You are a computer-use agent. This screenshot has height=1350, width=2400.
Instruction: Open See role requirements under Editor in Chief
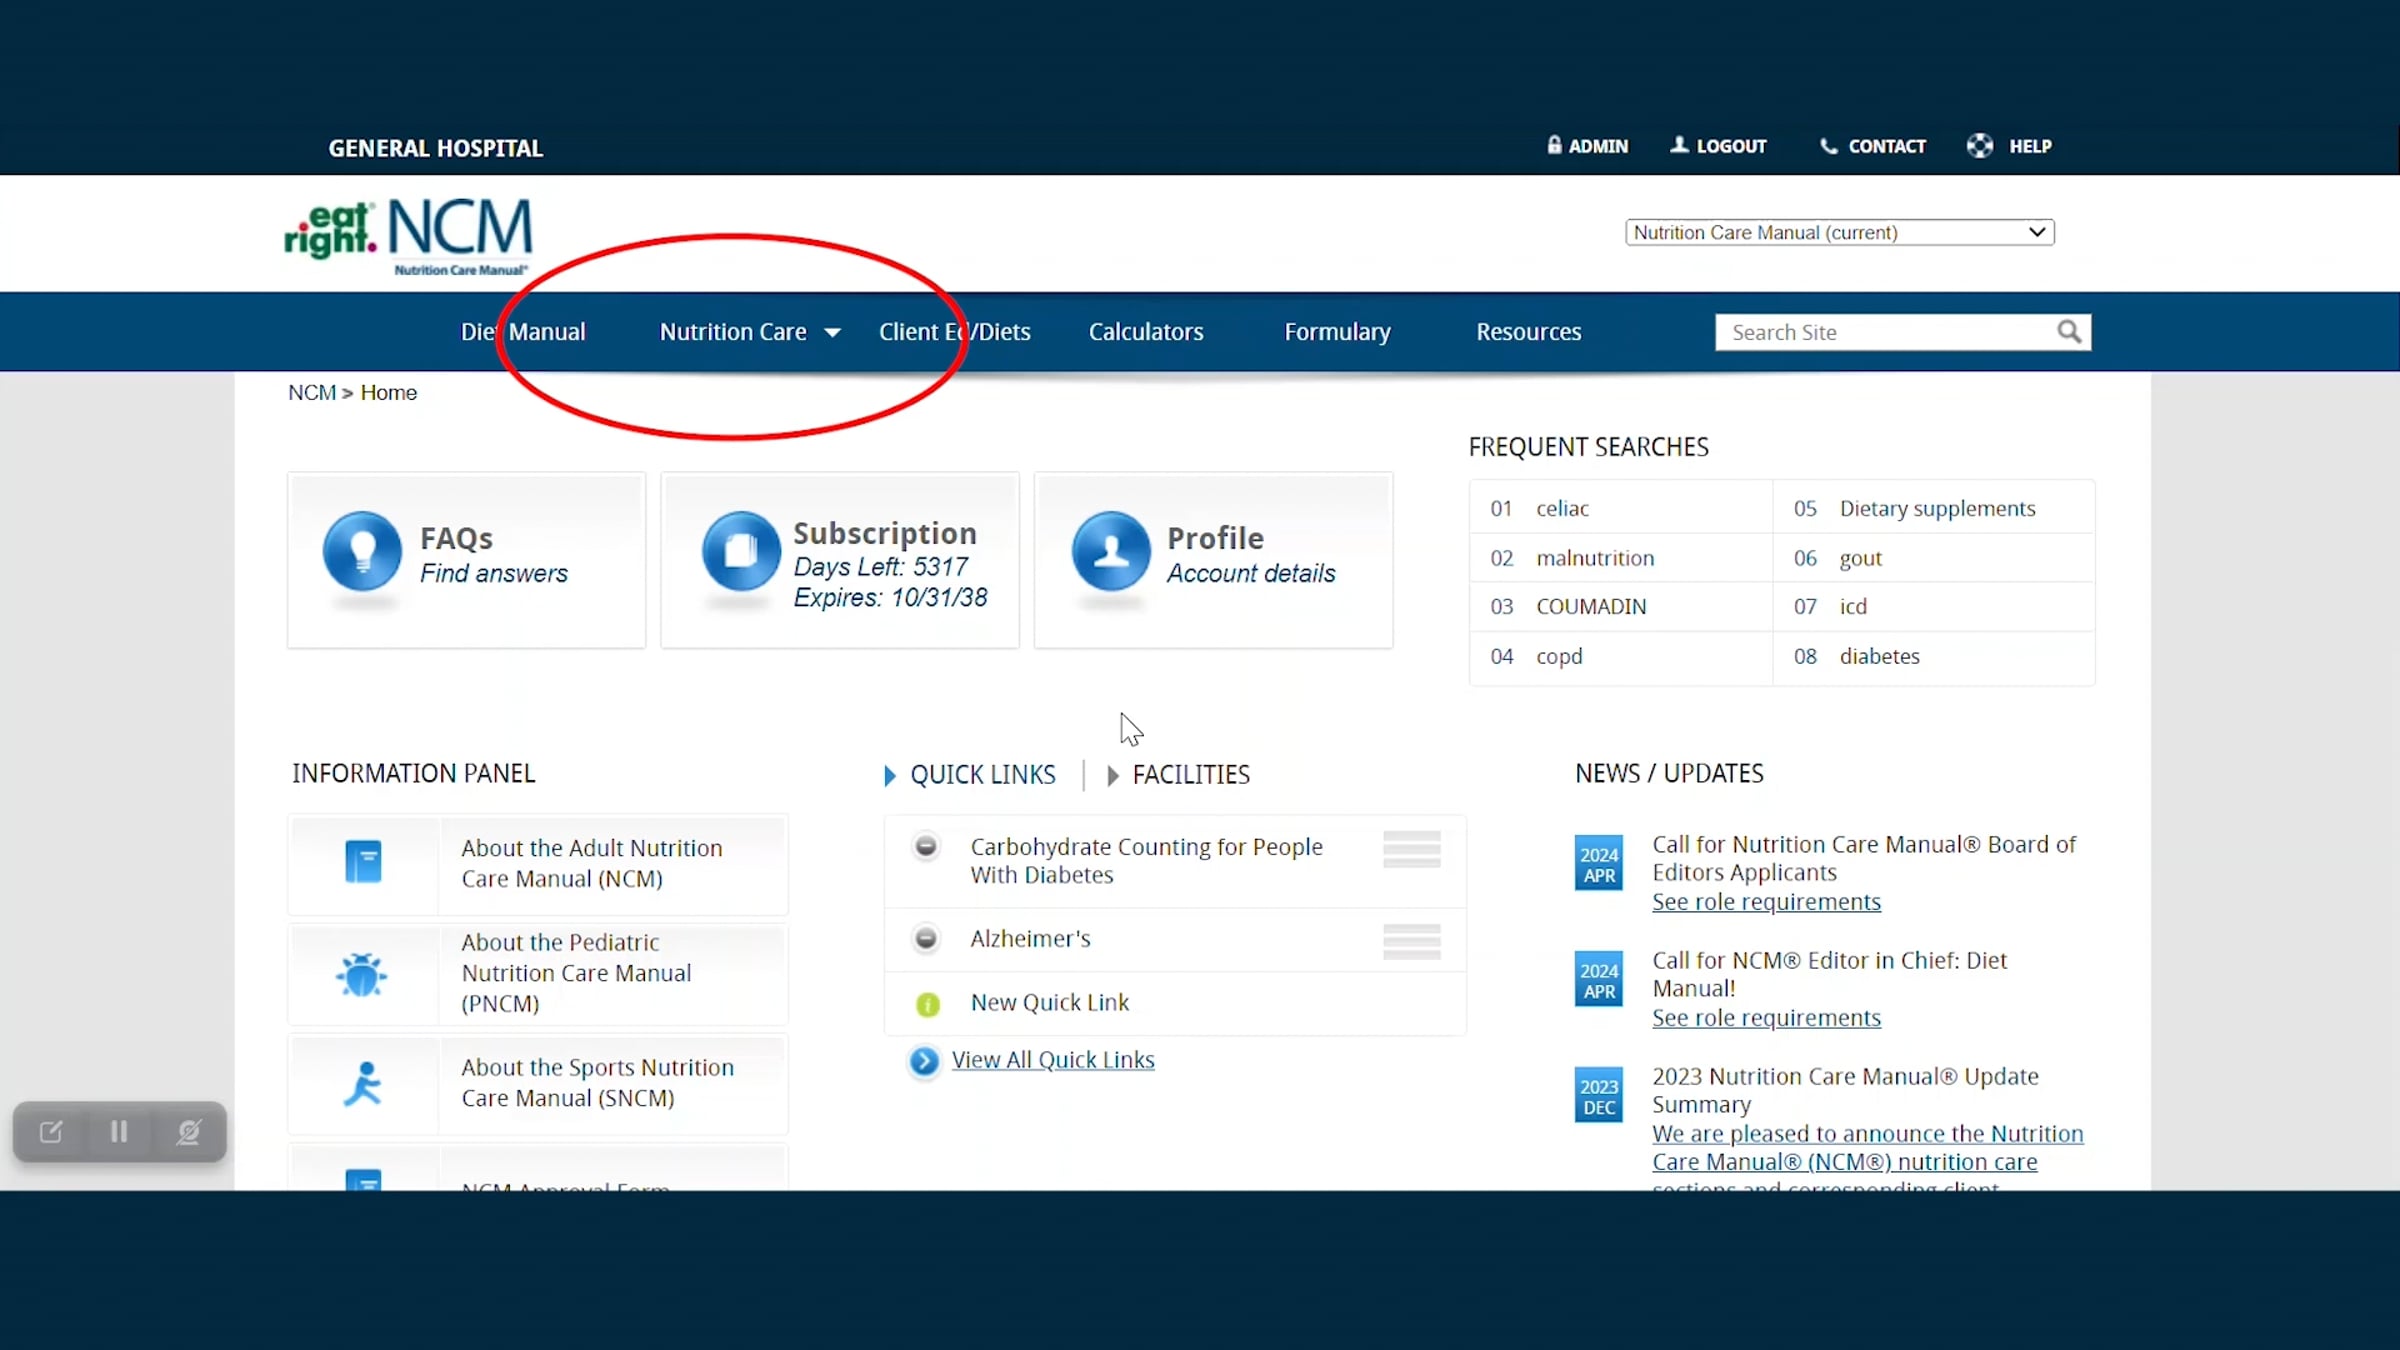(1766, 1018)
